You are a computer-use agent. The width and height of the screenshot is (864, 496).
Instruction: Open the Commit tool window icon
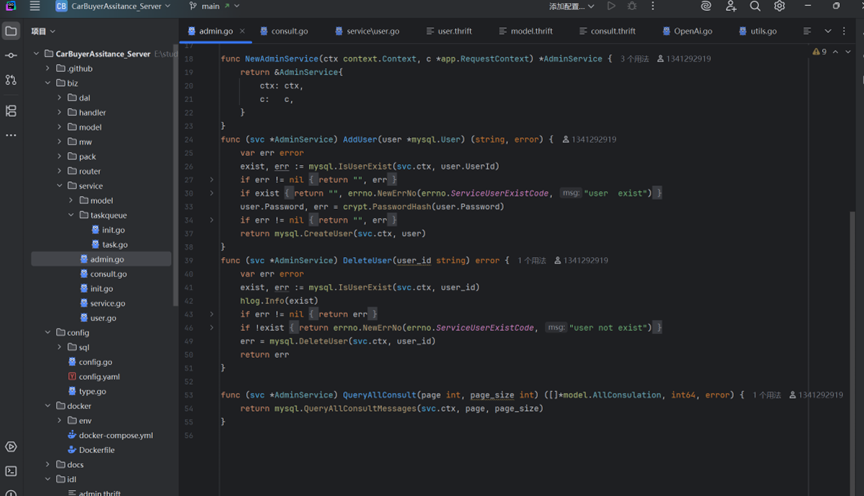click(10, 56)
